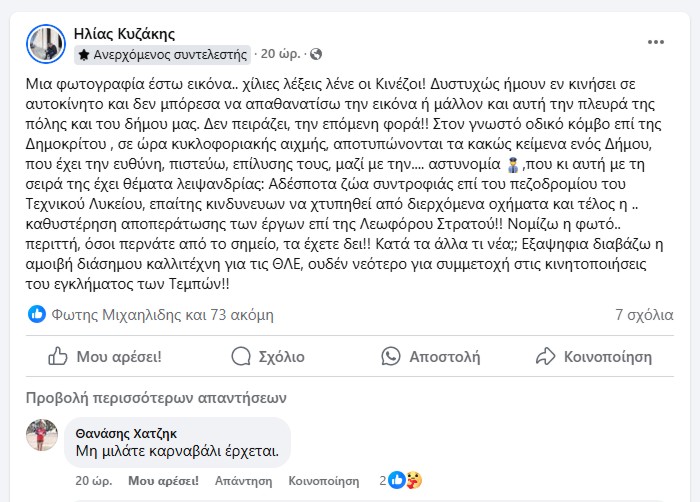
Task: Click the WhatsApp send icon
Action: [390, 356]
